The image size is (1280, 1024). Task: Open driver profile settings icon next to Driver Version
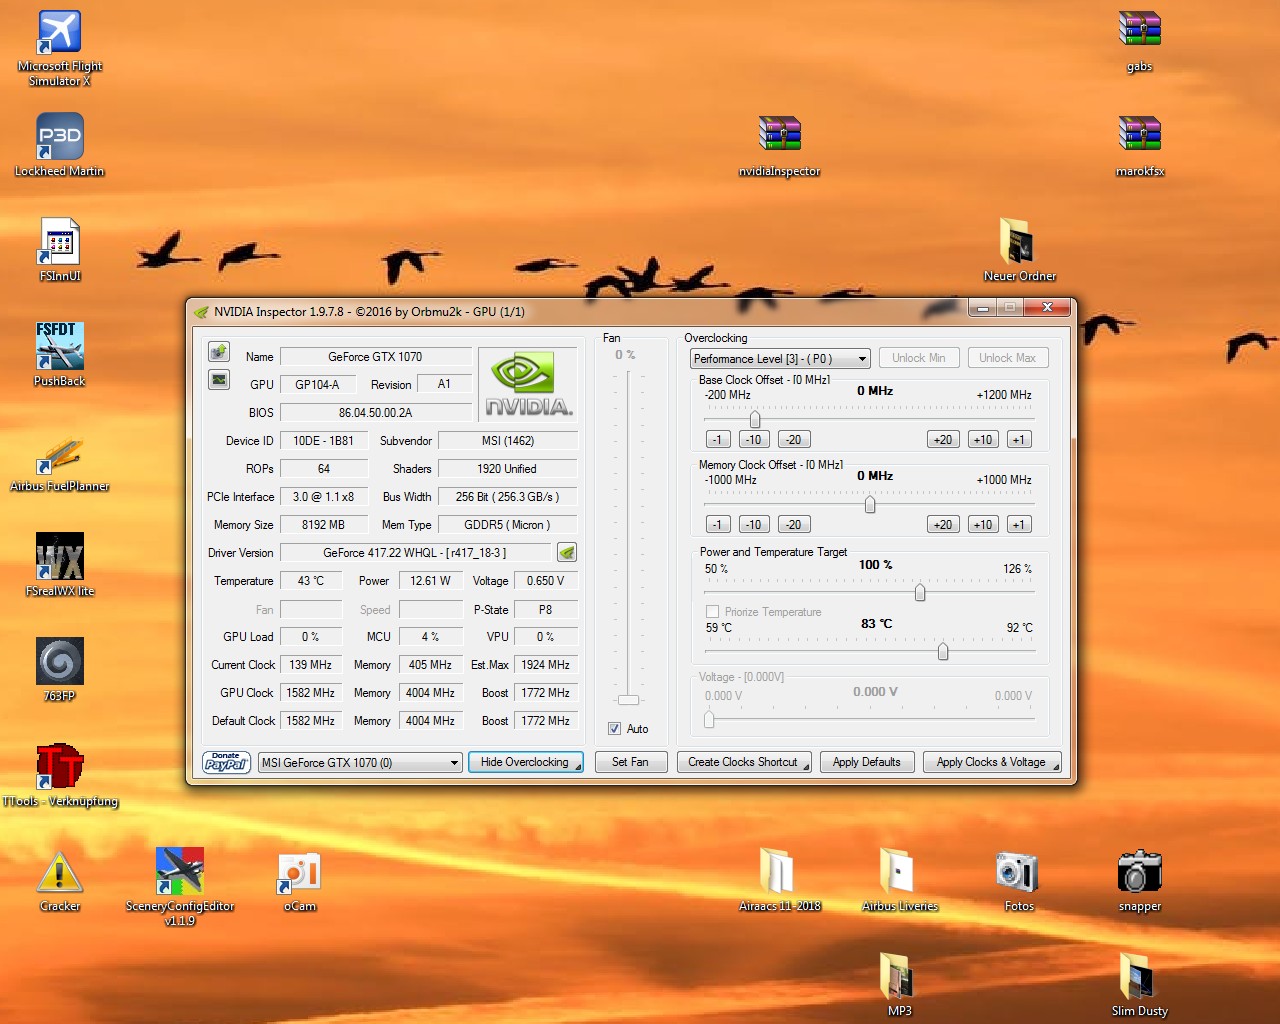click(x=567, y=552)
